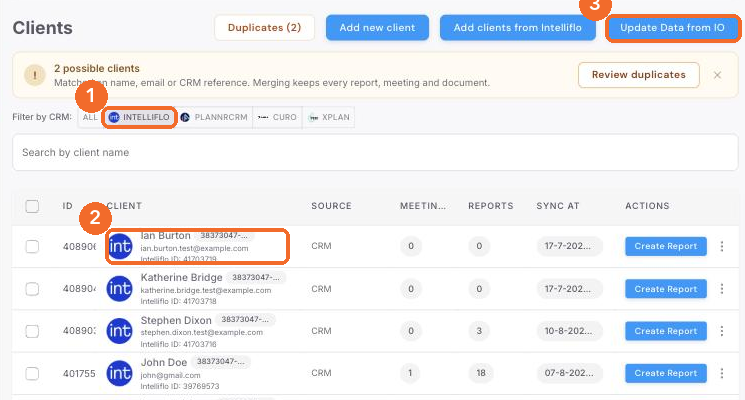Click the Ian Burton client name
This screenshot has height=400, width=745.
coord(165,236)
